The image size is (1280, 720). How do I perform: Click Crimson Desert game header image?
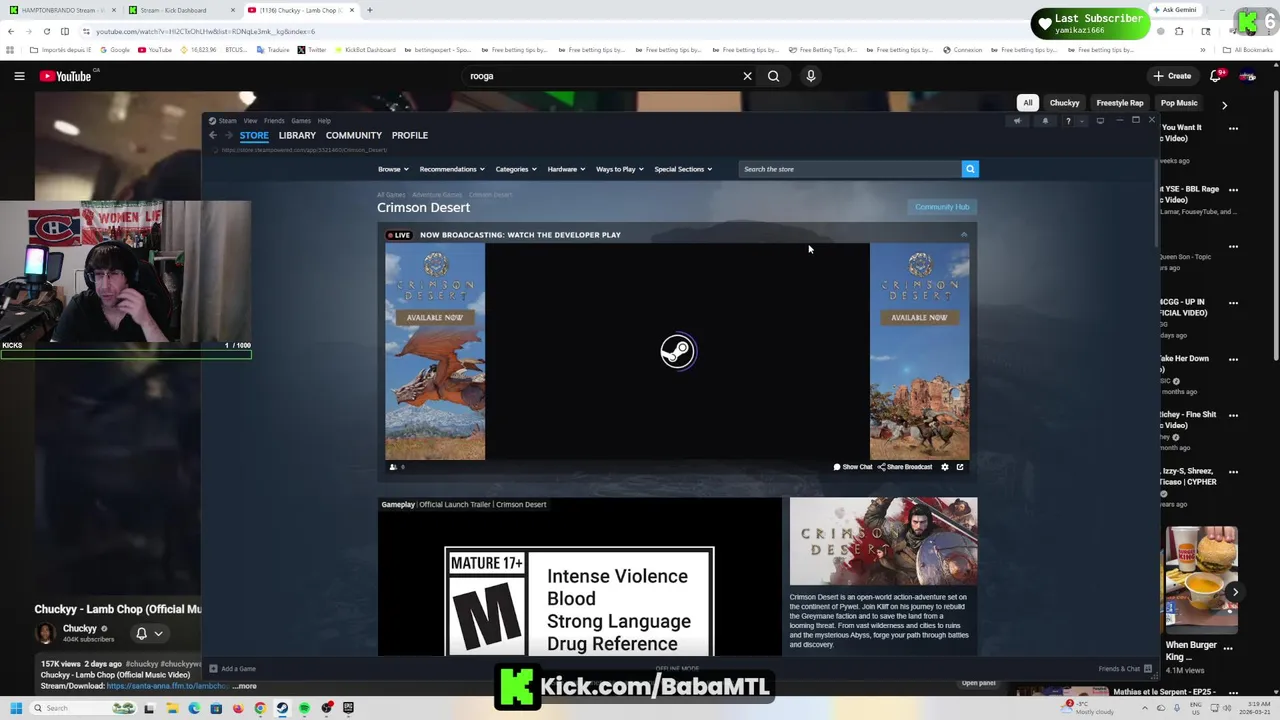point(883,541)
